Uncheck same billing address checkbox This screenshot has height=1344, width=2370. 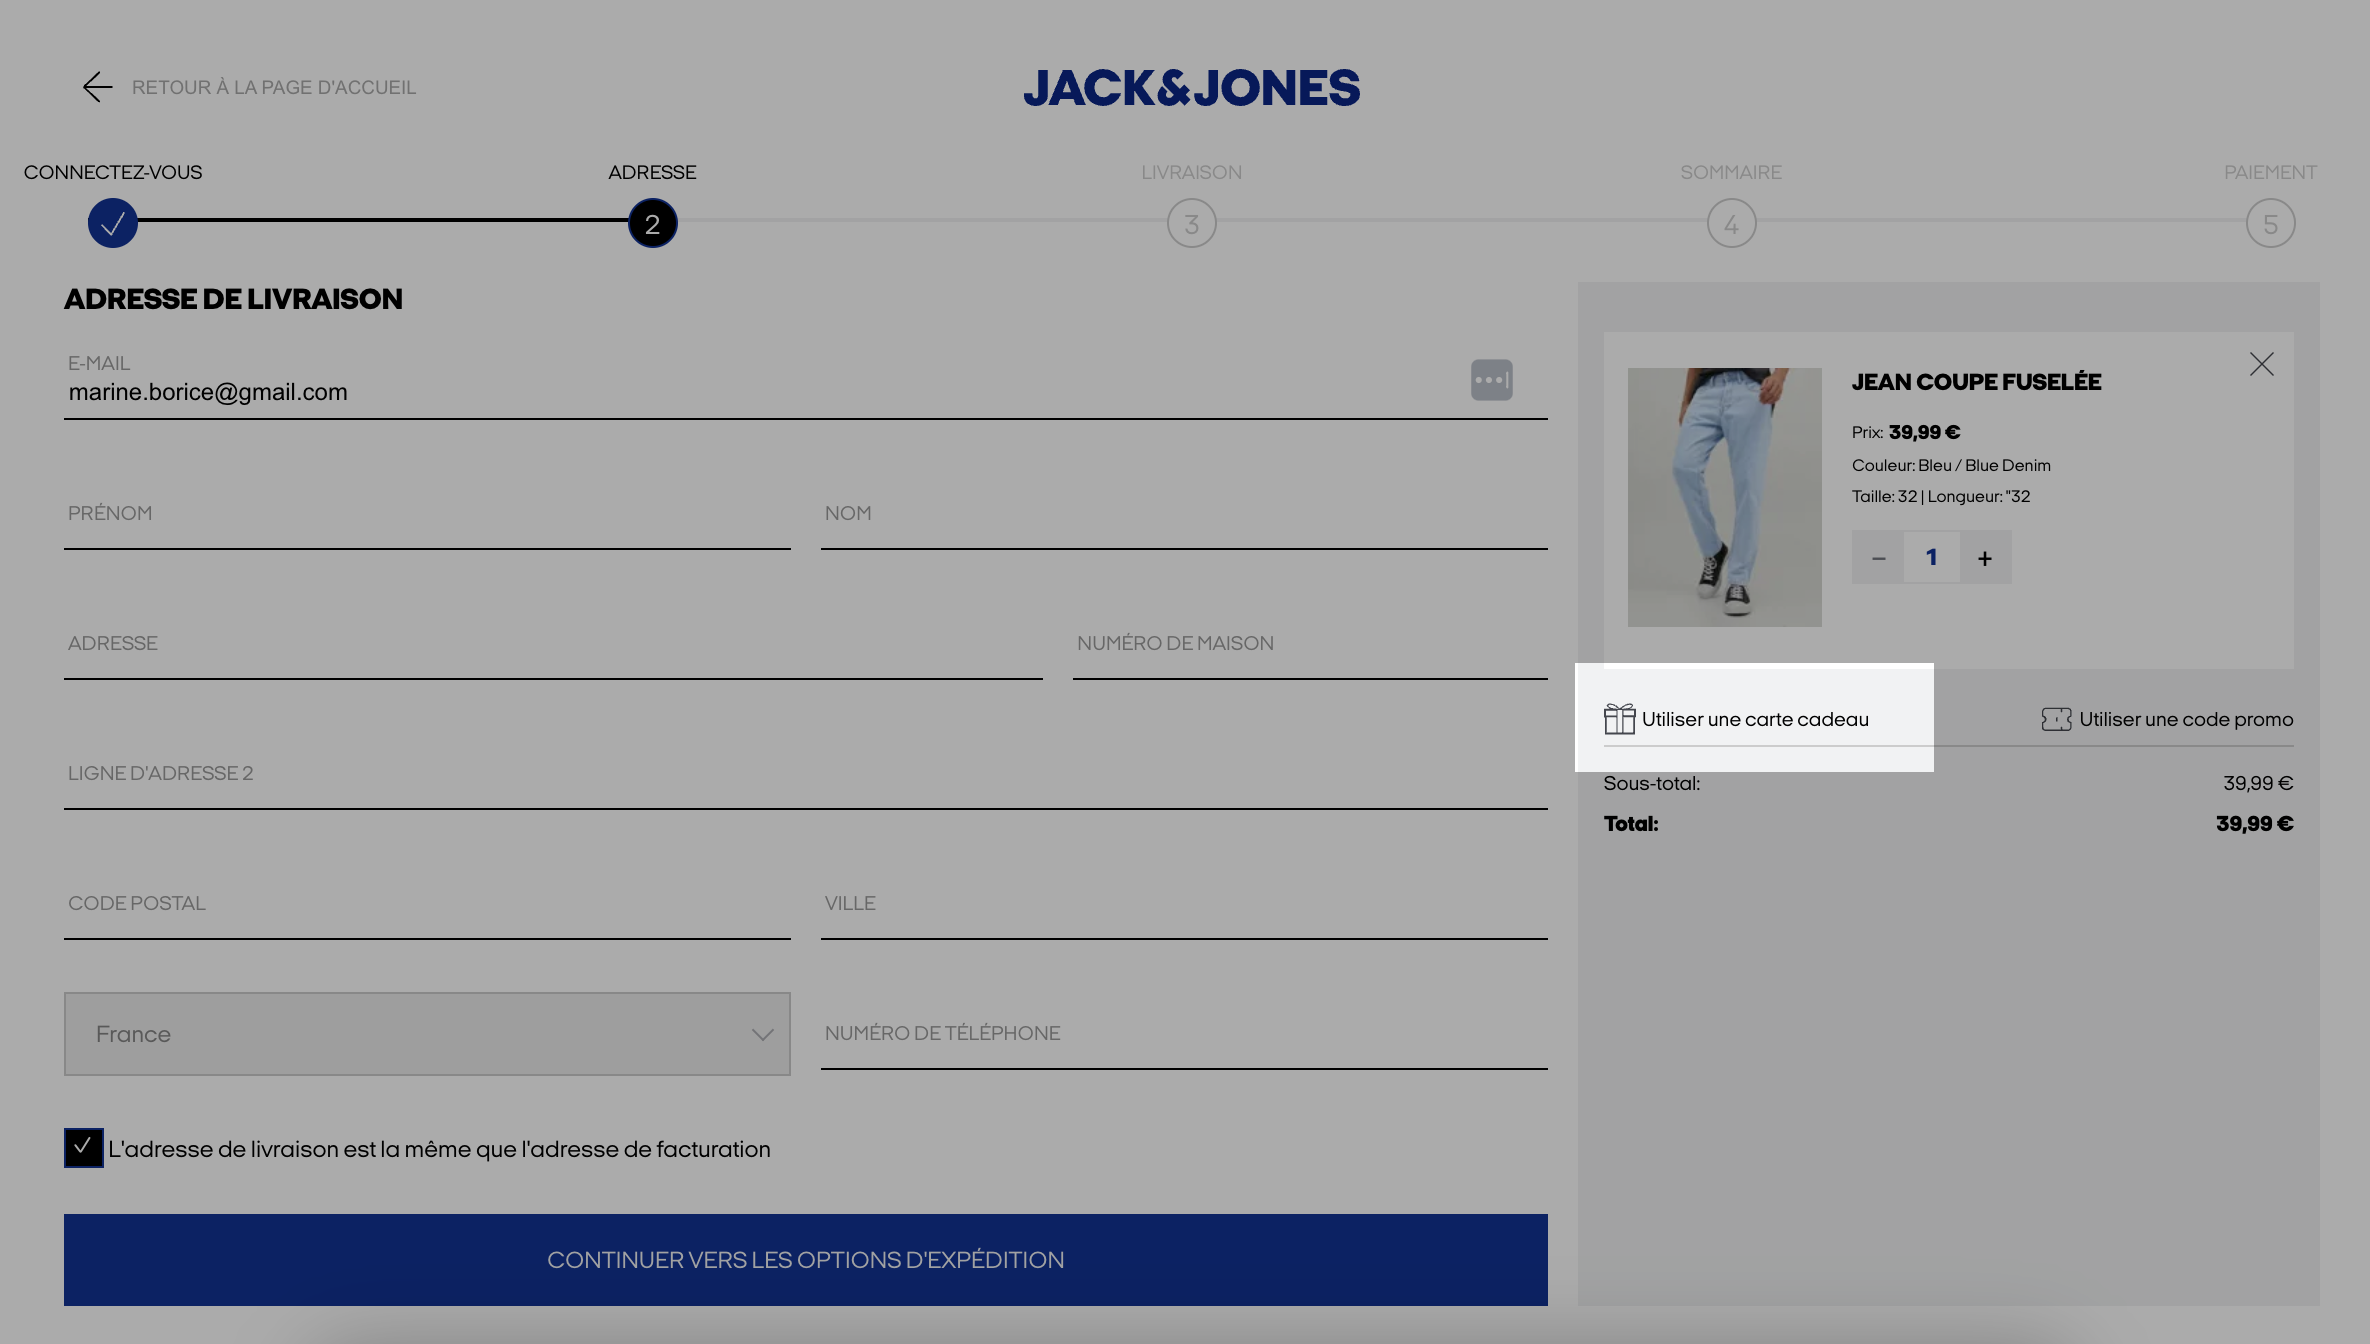tap(83, 1147)
